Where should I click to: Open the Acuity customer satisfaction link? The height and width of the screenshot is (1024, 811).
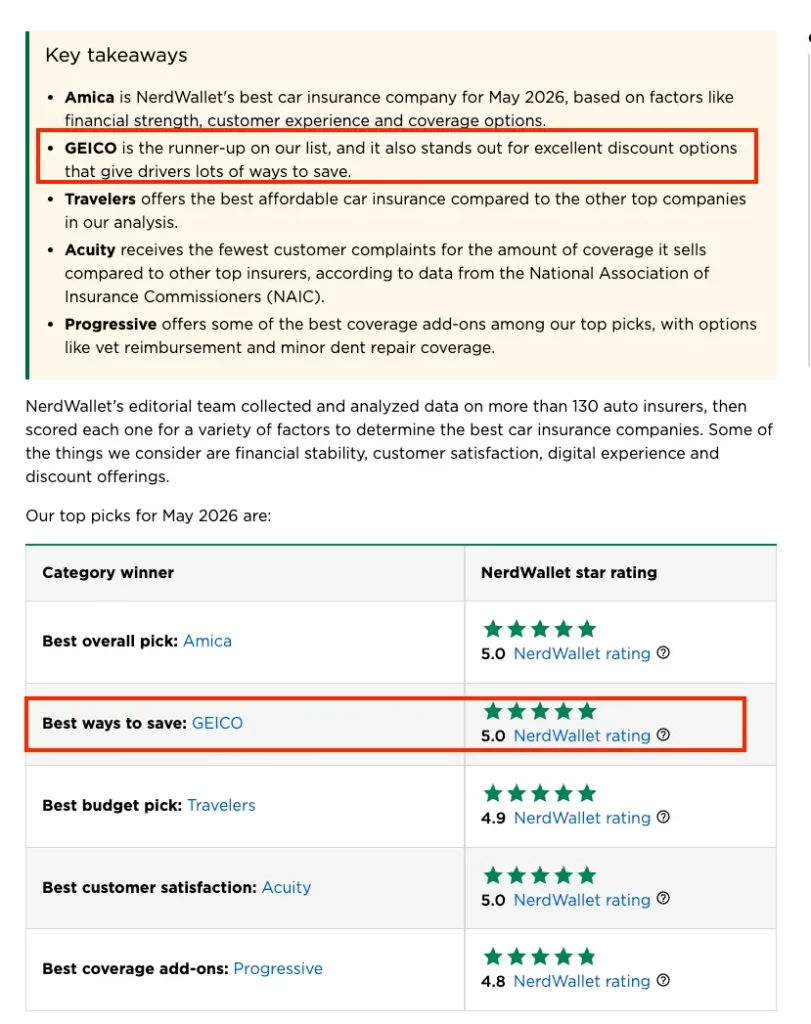(x=286, y=888)
